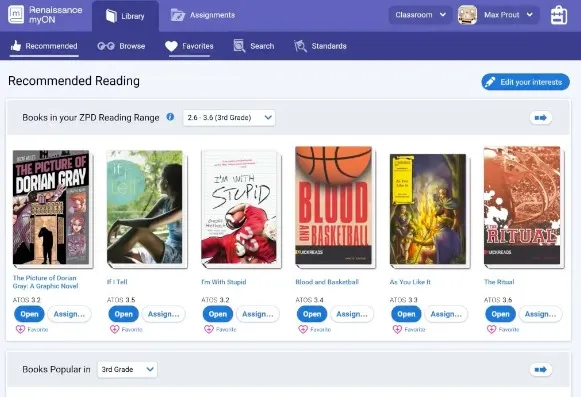Open the Search sub-tab

[254, 46]
